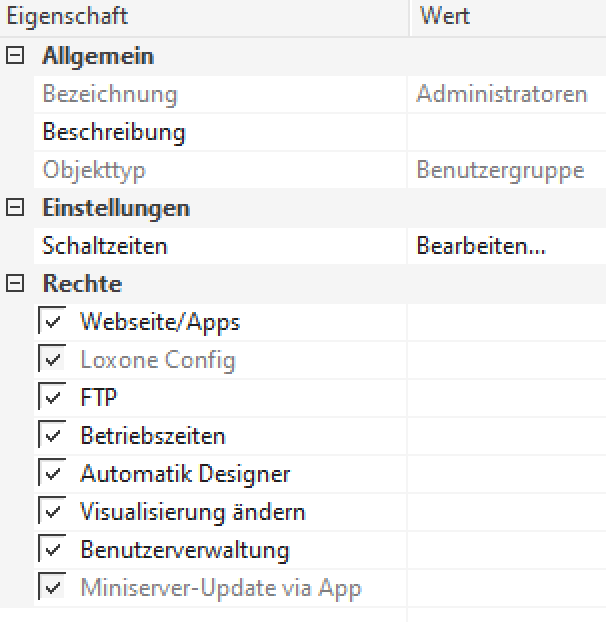Select the Schaltzeiten property row

[105, 246]
